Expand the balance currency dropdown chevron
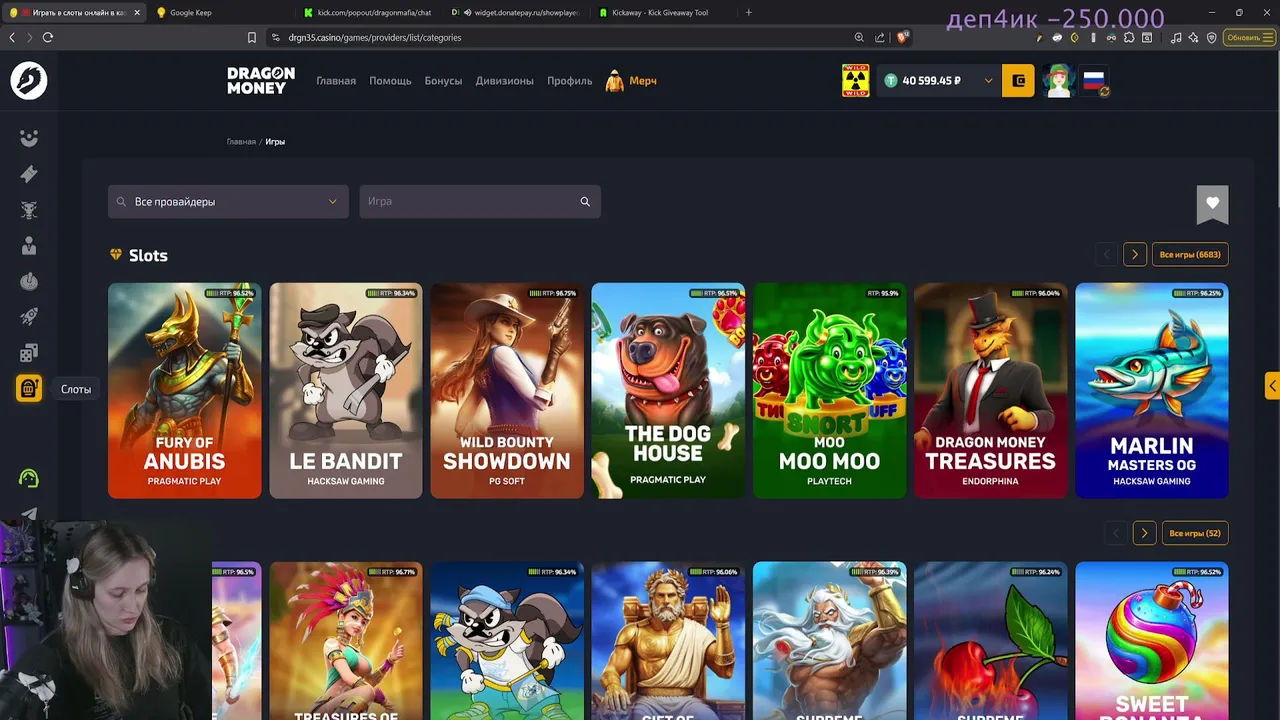Image resolution: width=1280 pixels, height=720 pixels. pos(988,81)
